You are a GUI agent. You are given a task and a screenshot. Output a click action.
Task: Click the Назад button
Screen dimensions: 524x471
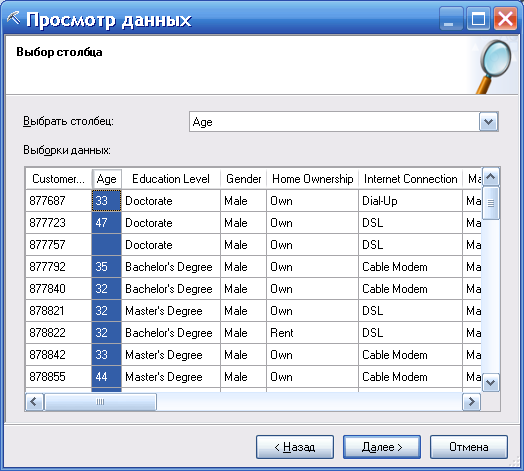[x=295, y=447]
